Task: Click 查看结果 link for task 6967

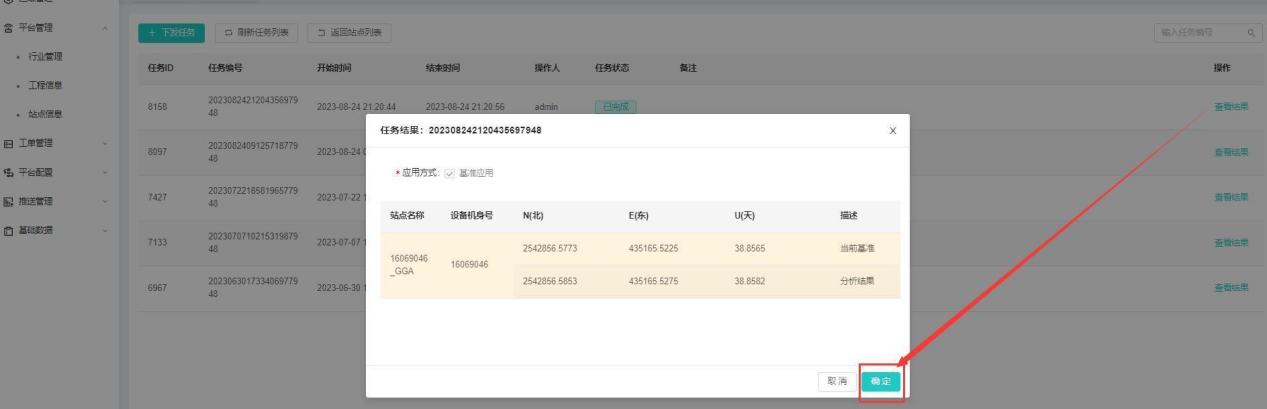Action: pyautogui.click(x=1230, y=287)
